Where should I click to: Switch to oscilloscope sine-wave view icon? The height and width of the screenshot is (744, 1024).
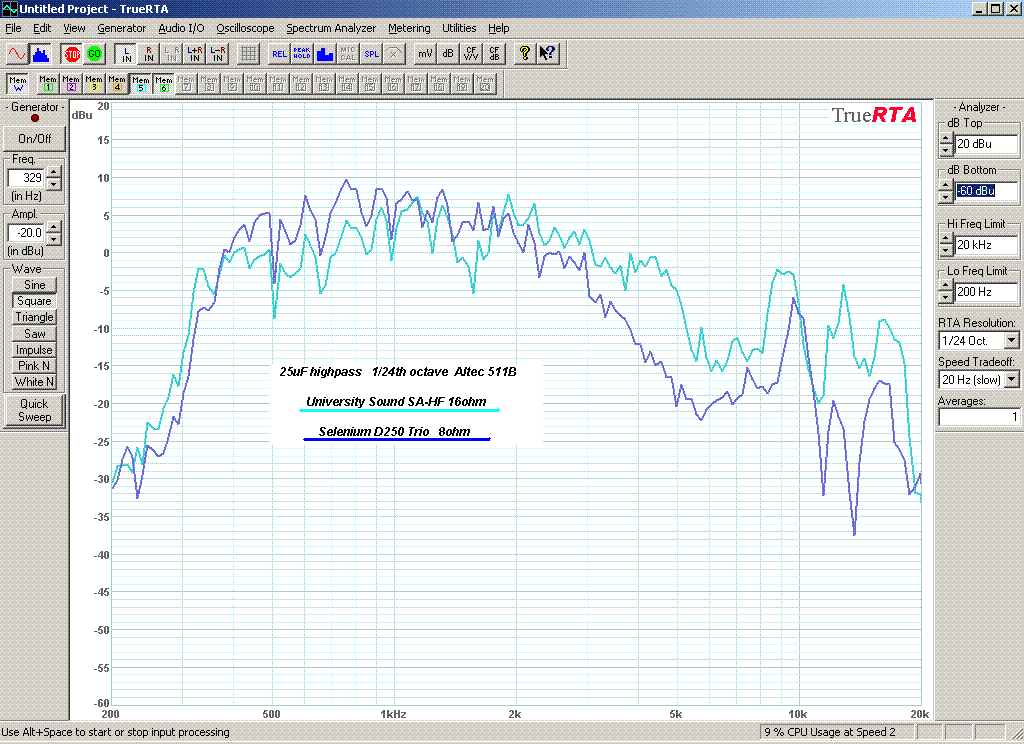tap(17, 54)
